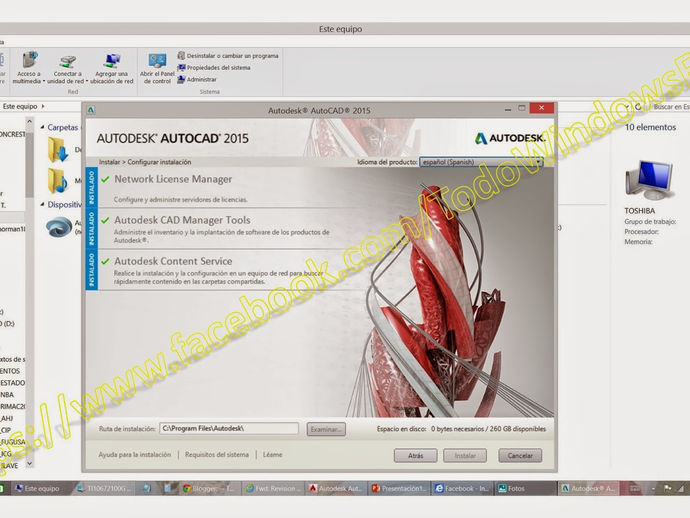690x518 pixels.
Task: Open Ayuda para la instalación link
Action: click(x=135, y=455)
